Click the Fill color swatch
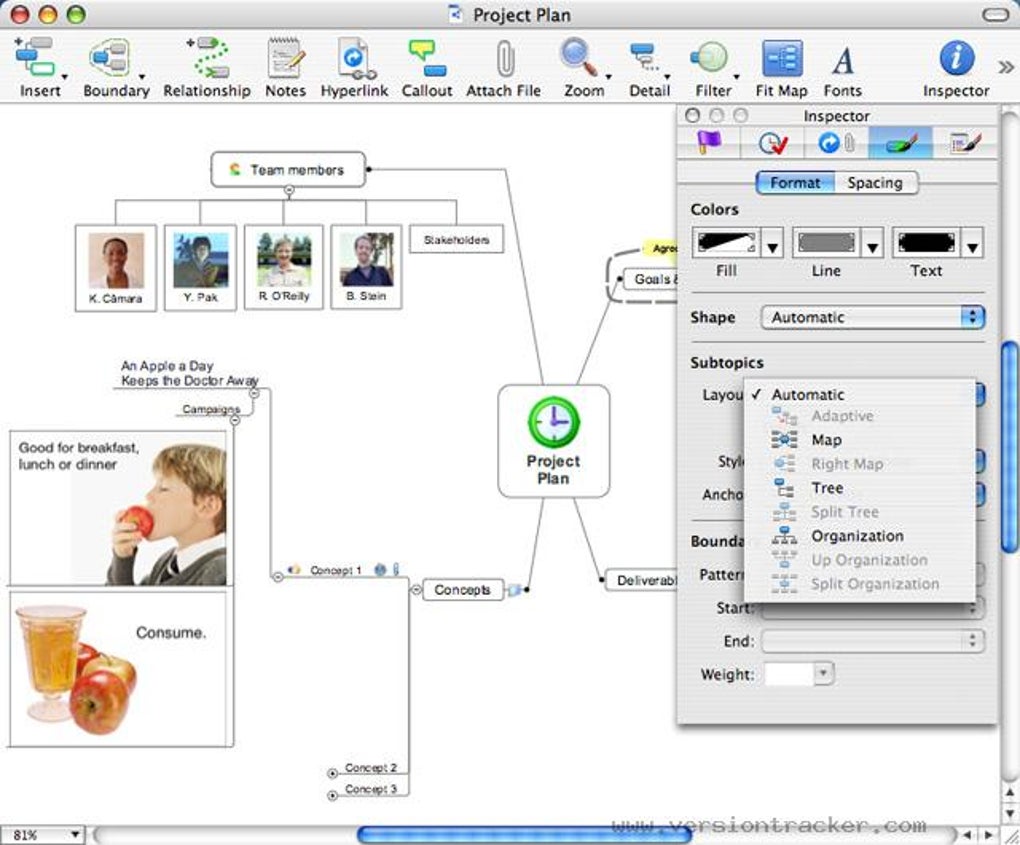1020x845 pixels. point(726,243)
